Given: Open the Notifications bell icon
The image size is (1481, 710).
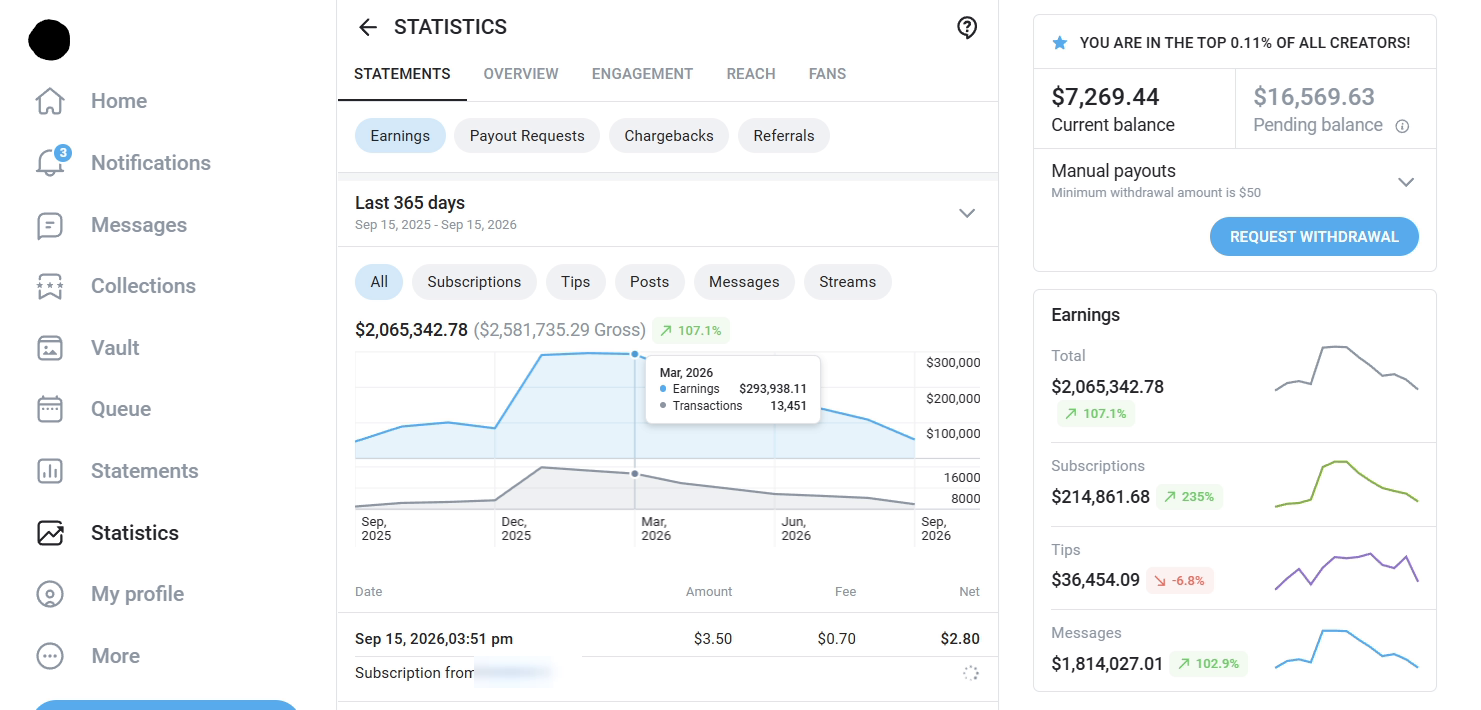Looking at the screenshot, I should tap(50, 163).
